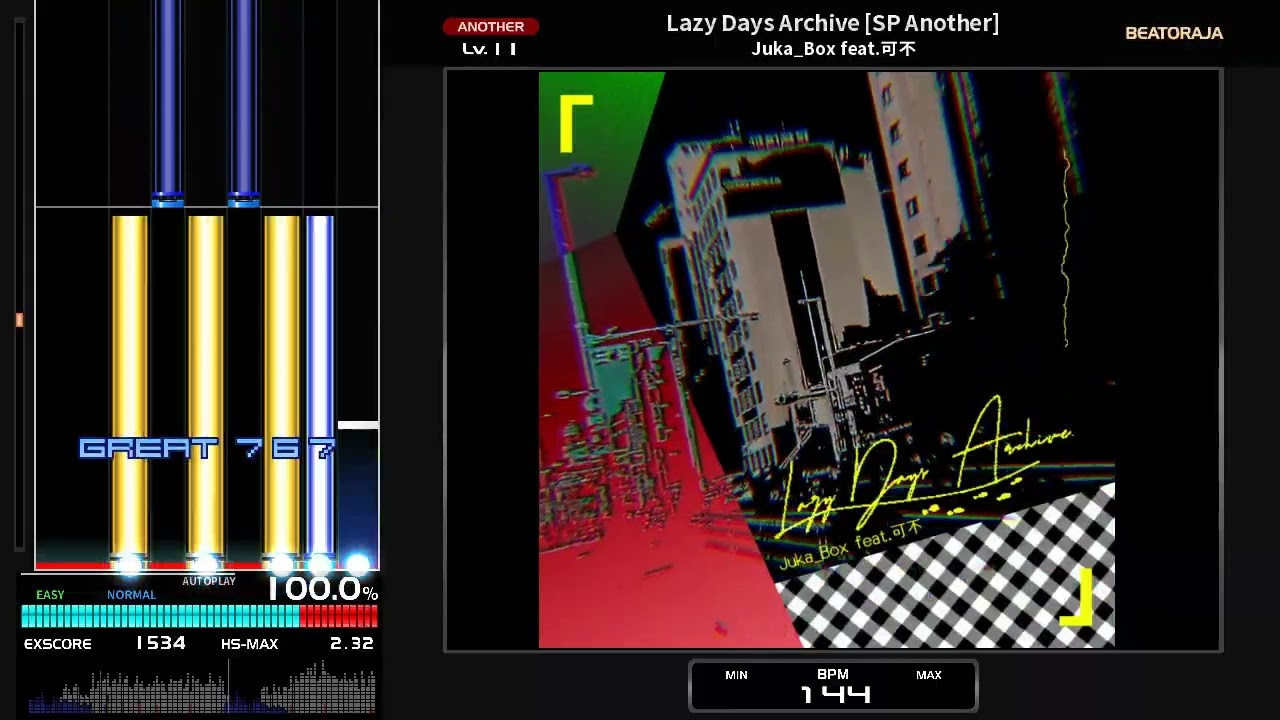Click the BPM value 144
Image resolution: width=1280 pixels, height=720 pixels.
(x=835, y=694)
